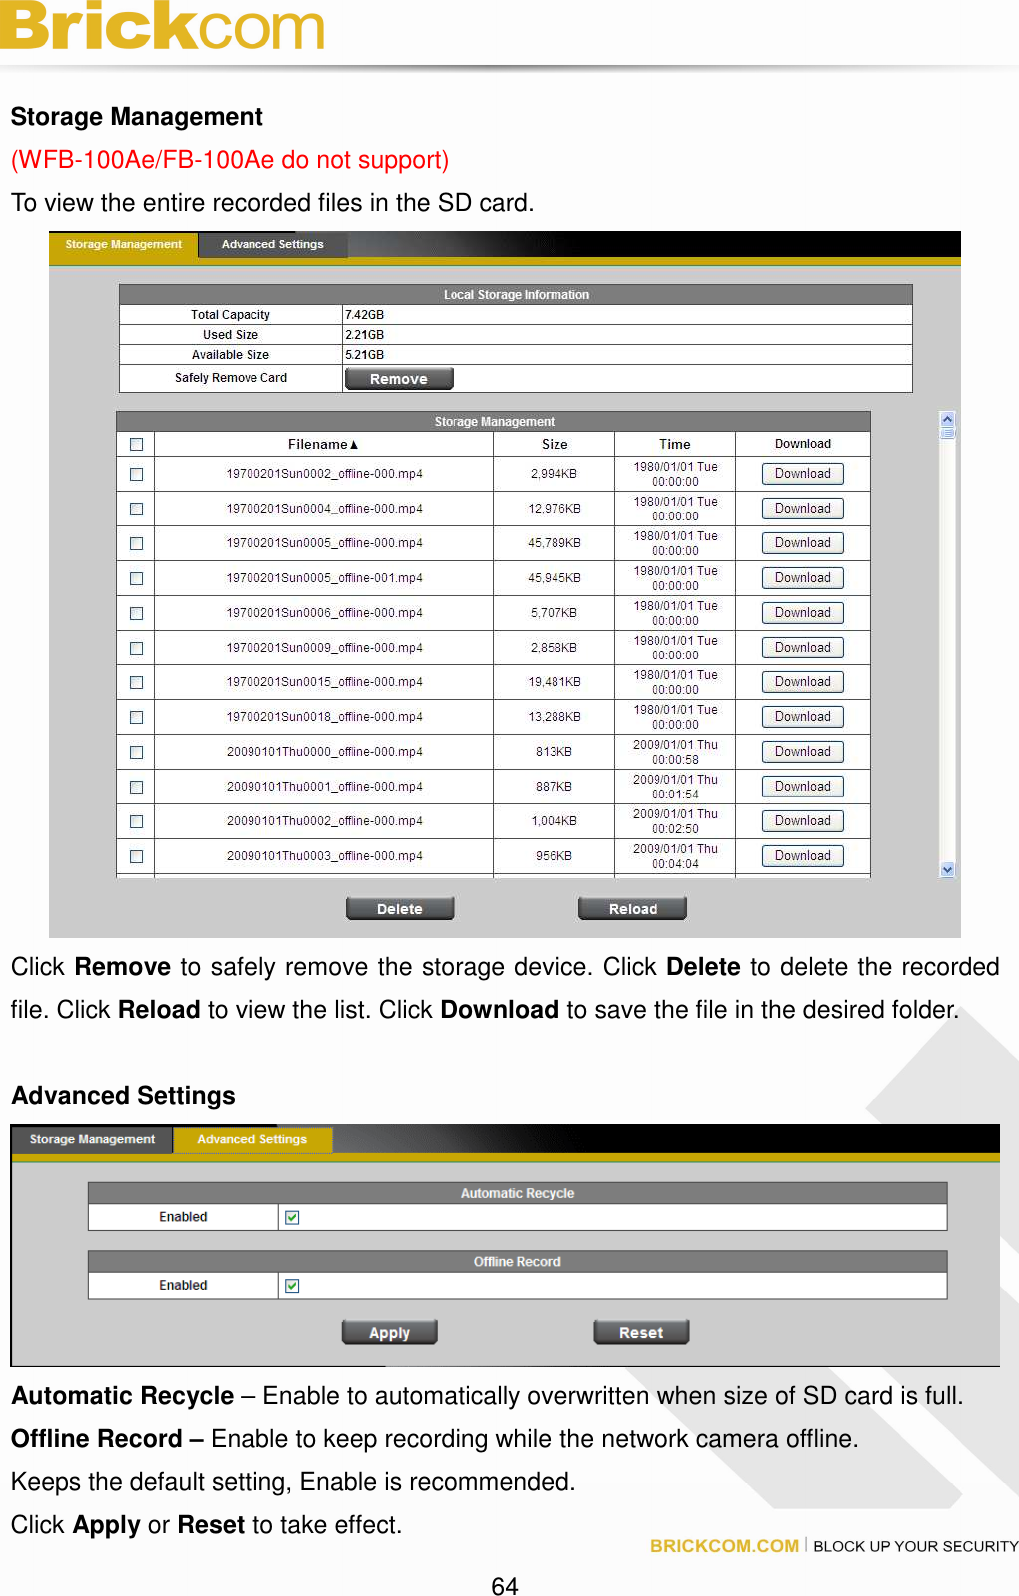Click the Time column header
This screenshot has width=1019, height=1596.
point(675,444)
